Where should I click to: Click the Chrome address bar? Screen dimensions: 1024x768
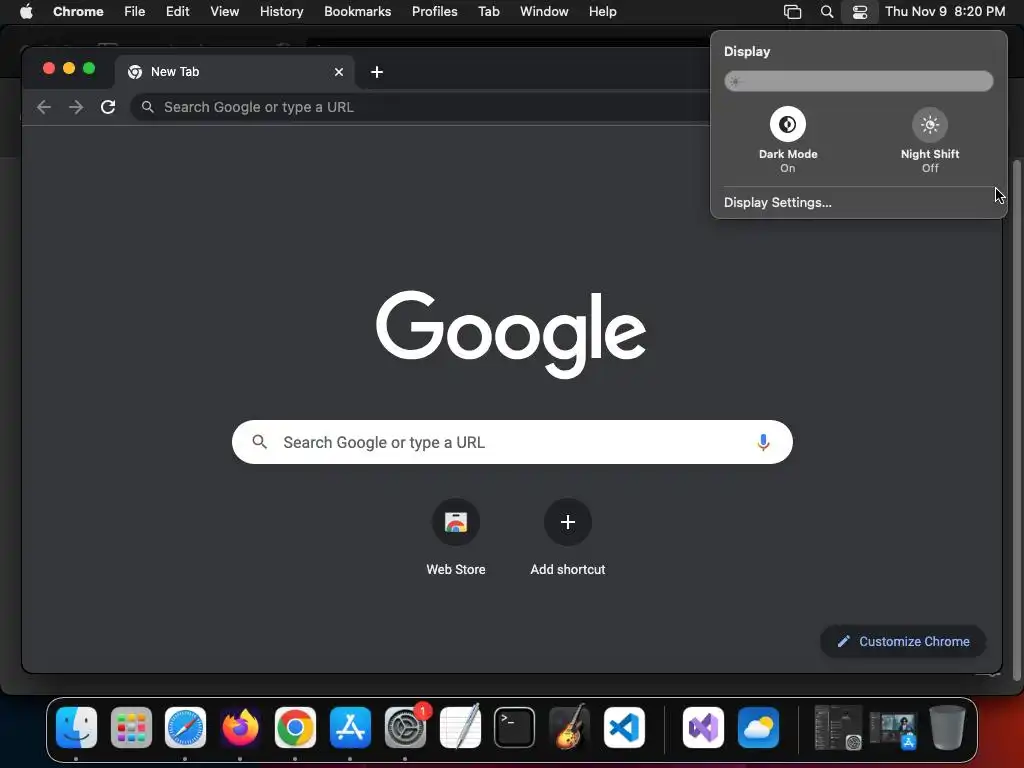coord(418,107)
